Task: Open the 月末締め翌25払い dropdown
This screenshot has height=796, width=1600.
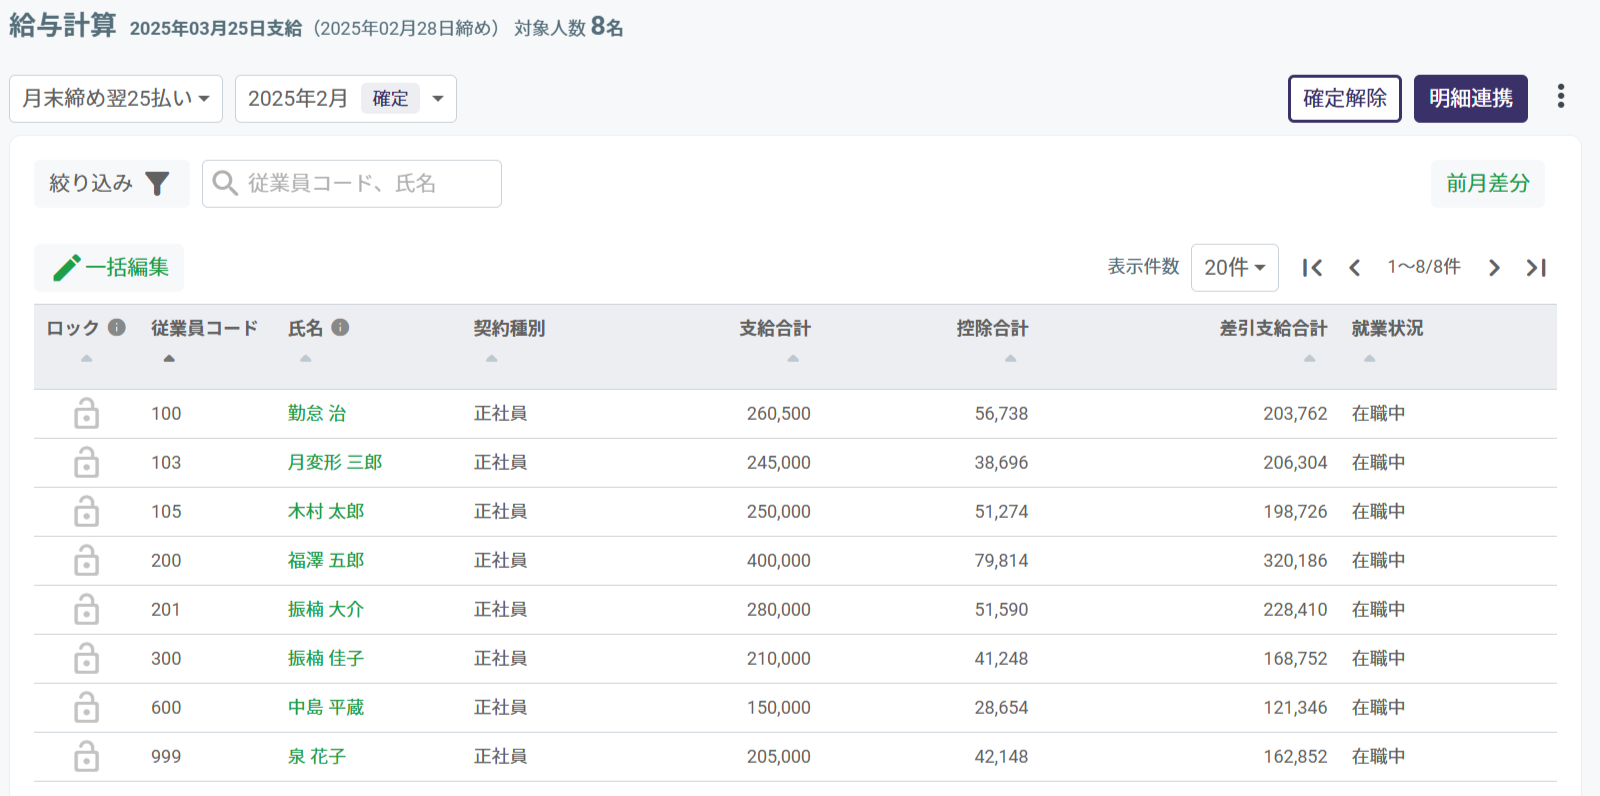Action: [x=116, y=99]
